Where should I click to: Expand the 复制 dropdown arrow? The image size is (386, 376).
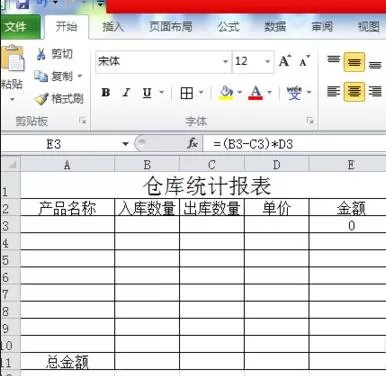[80, 76]
